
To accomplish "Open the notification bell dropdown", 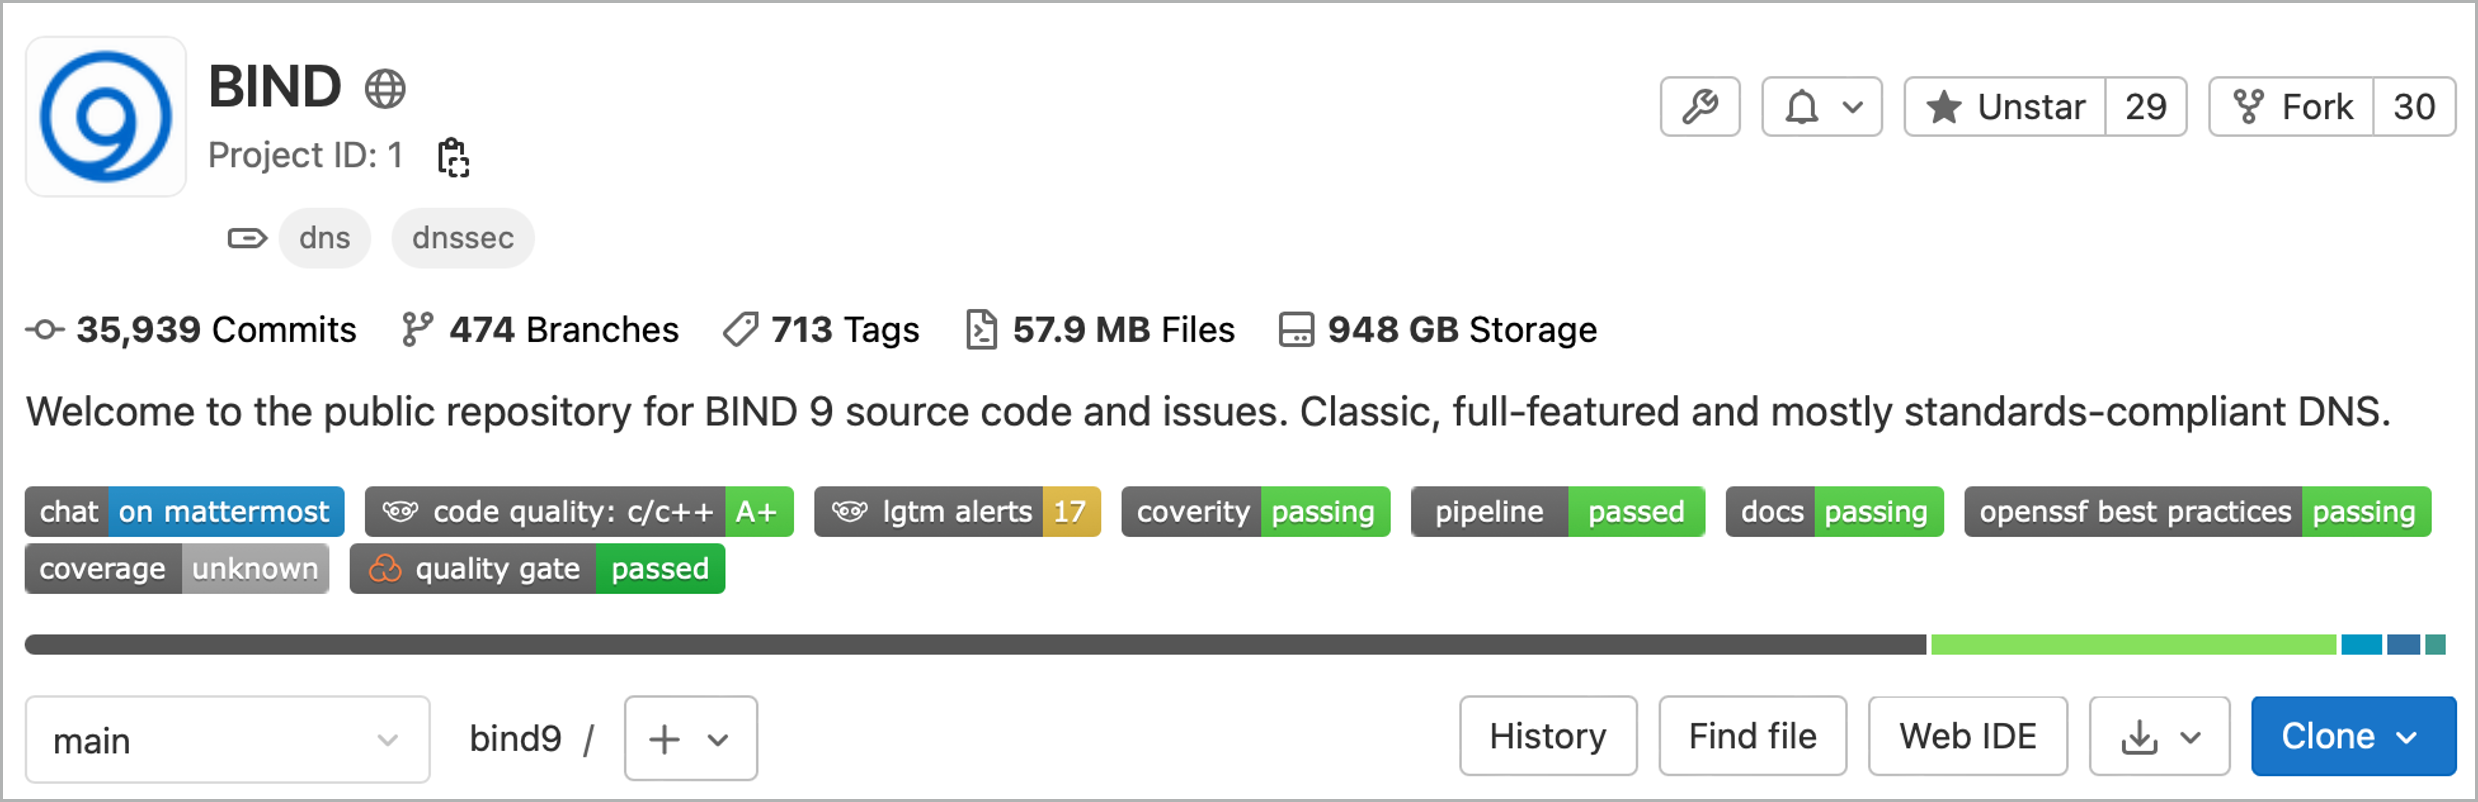I will tap(1821, 106).
